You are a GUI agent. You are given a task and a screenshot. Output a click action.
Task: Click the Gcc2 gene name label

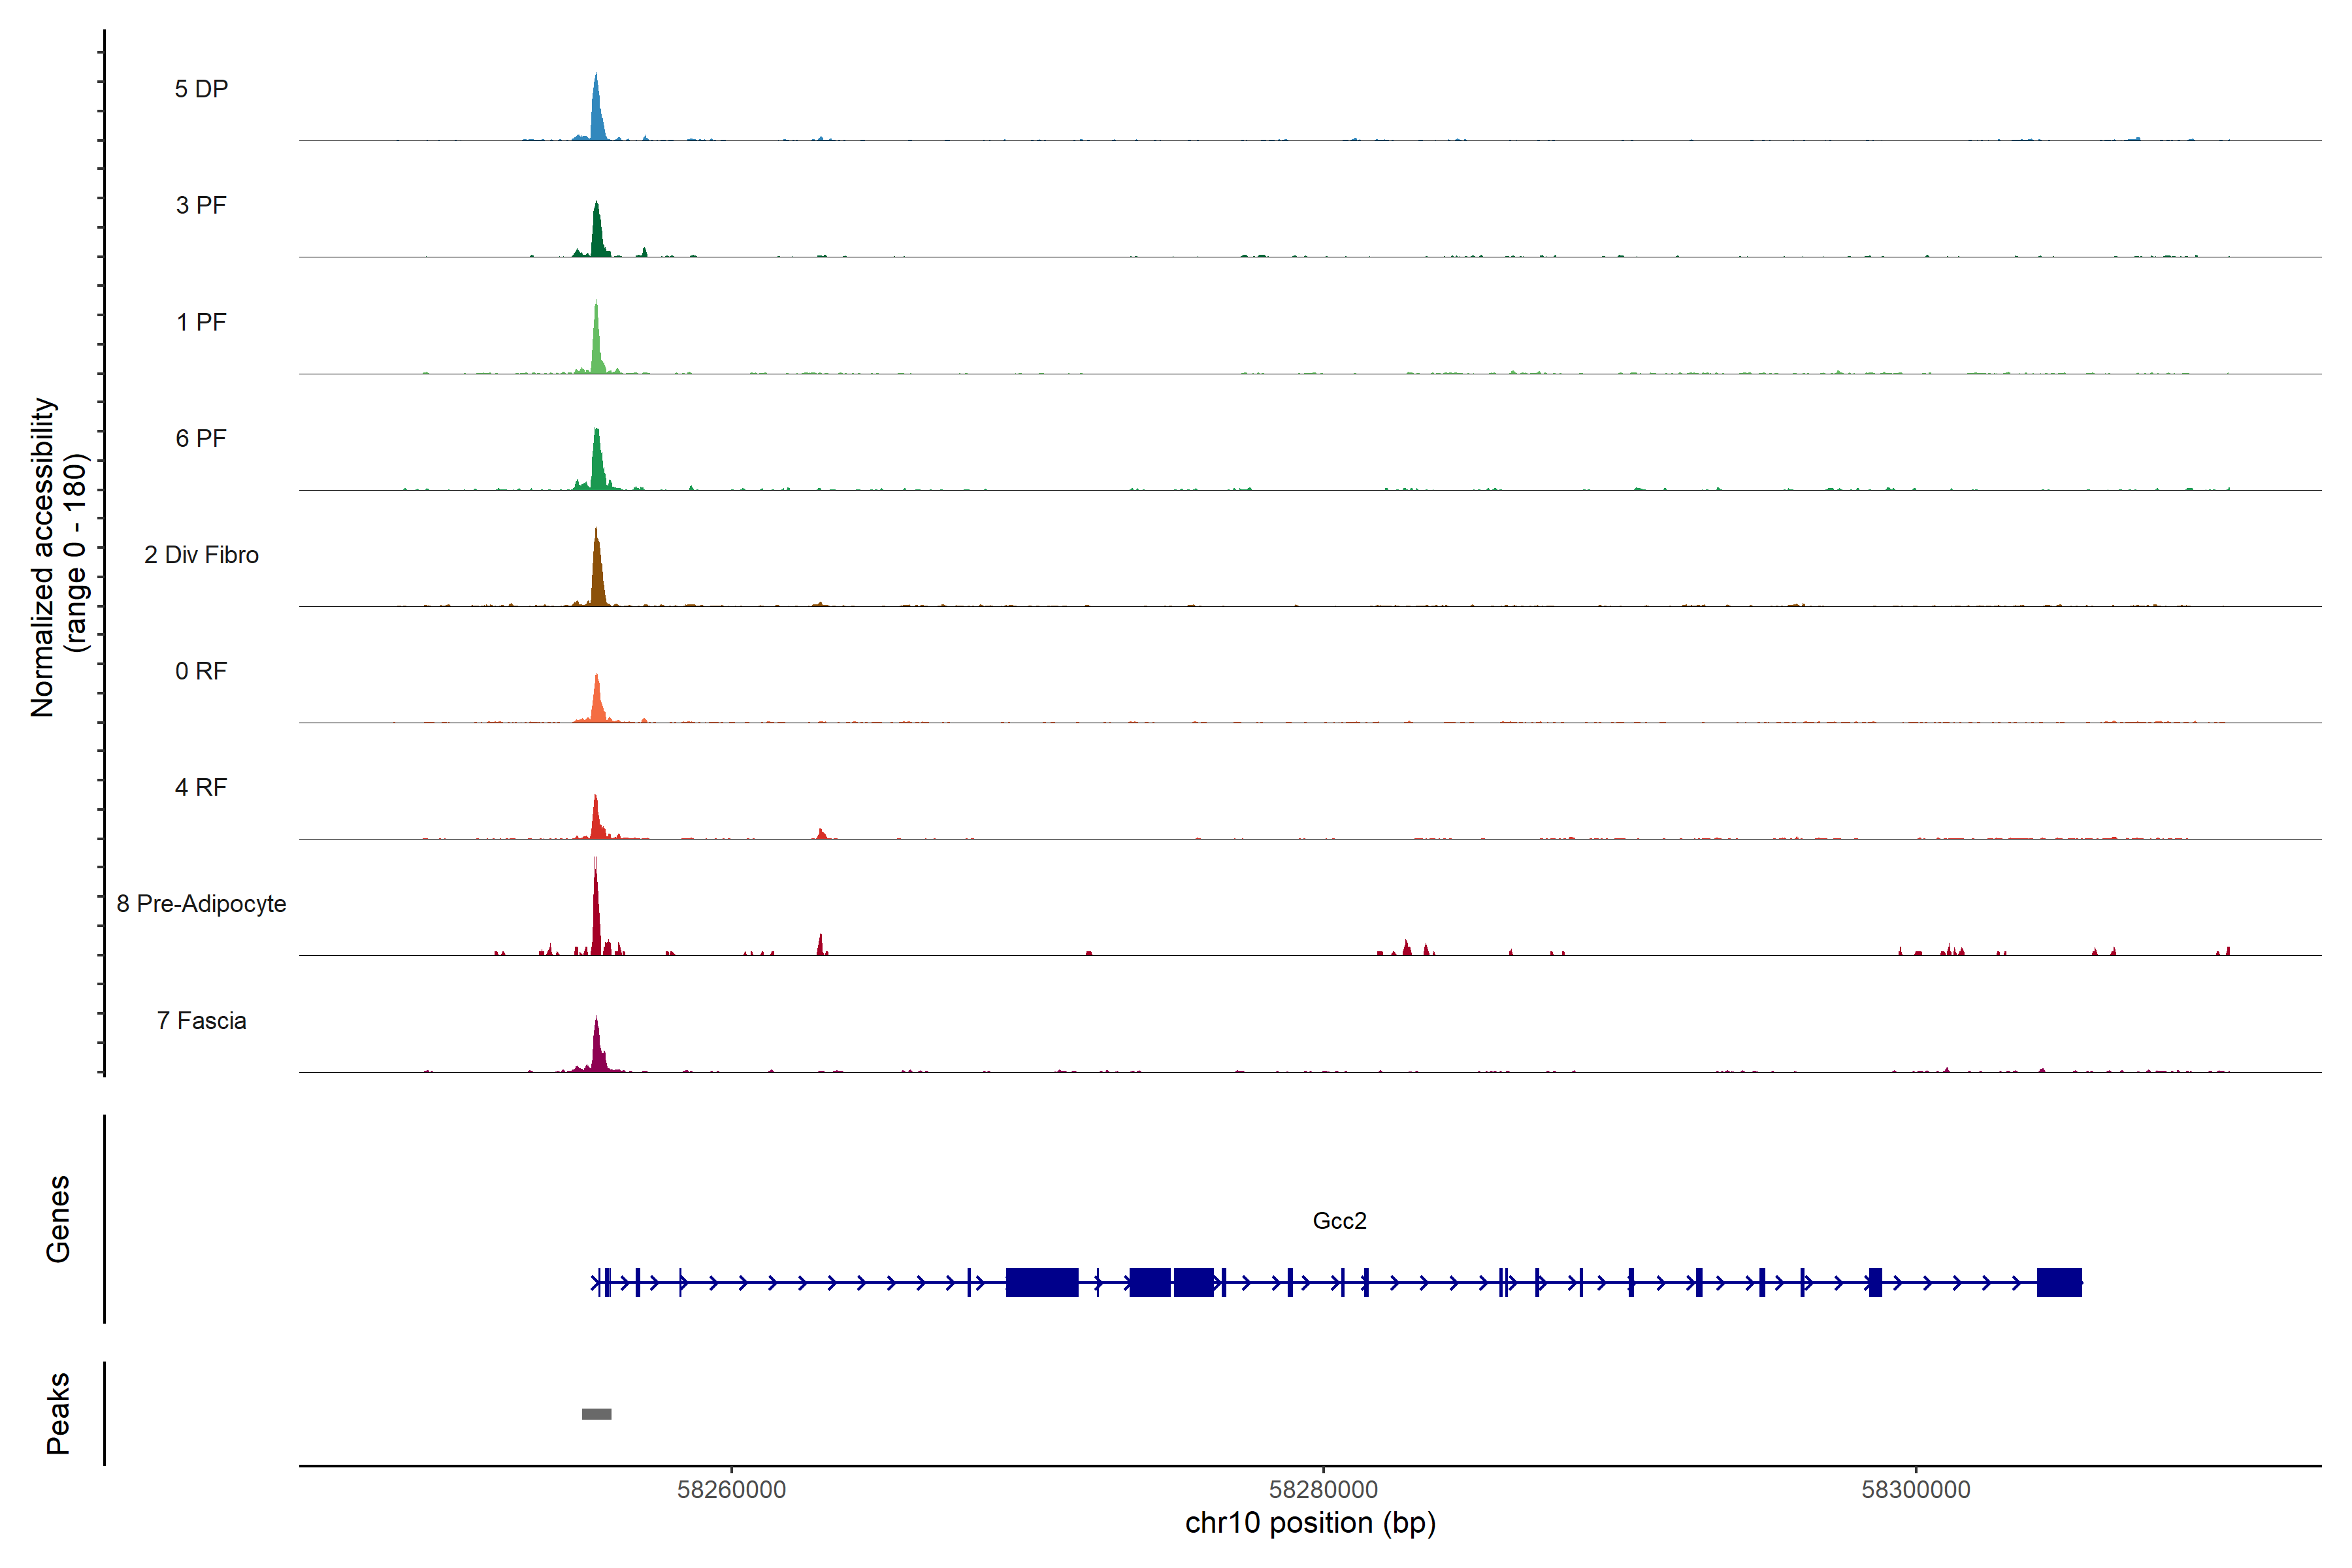click(1339, 1221)
